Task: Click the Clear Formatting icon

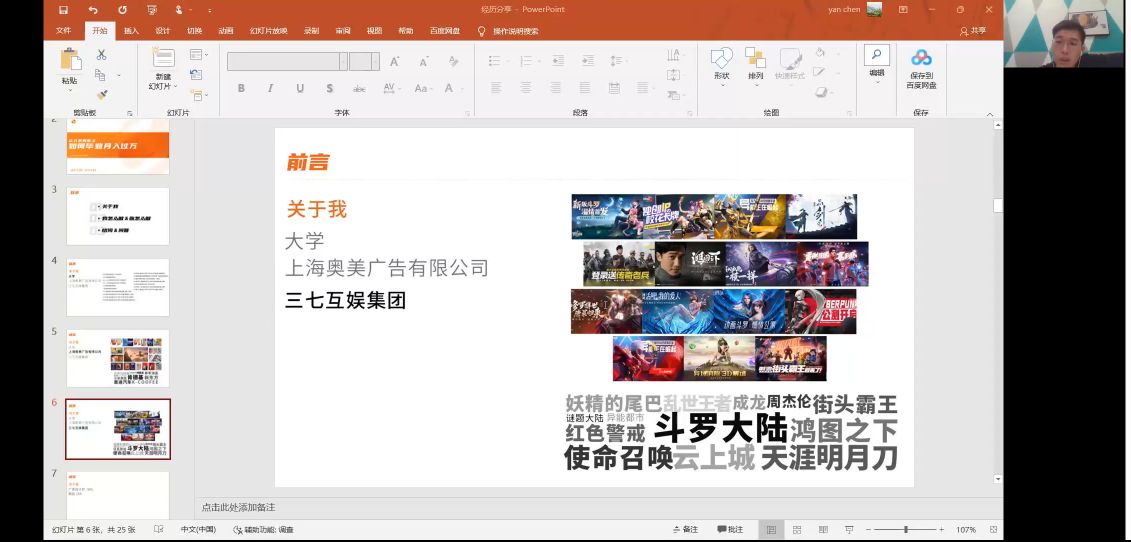Action: pyautogui.click(x=453, y=62)
